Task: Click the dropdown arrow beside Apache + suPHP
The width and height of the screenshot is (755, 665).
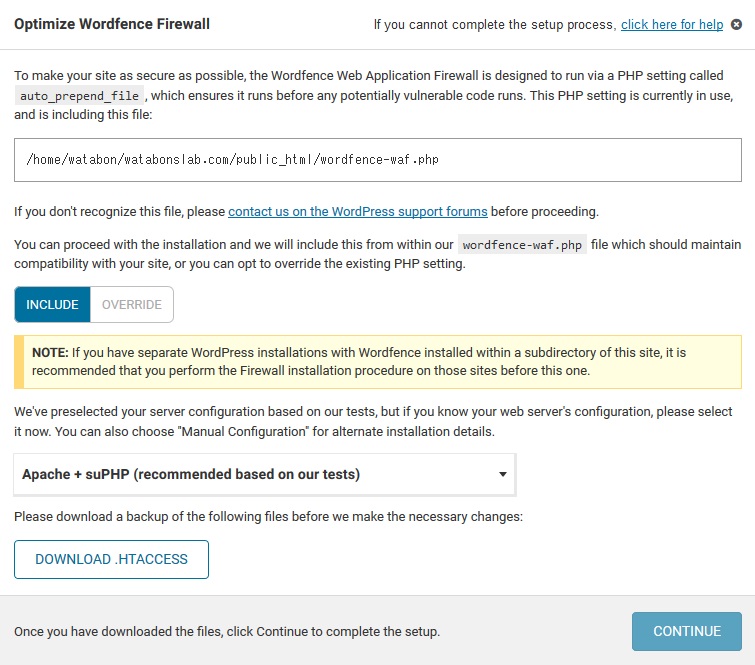Action: pos(502,474)
